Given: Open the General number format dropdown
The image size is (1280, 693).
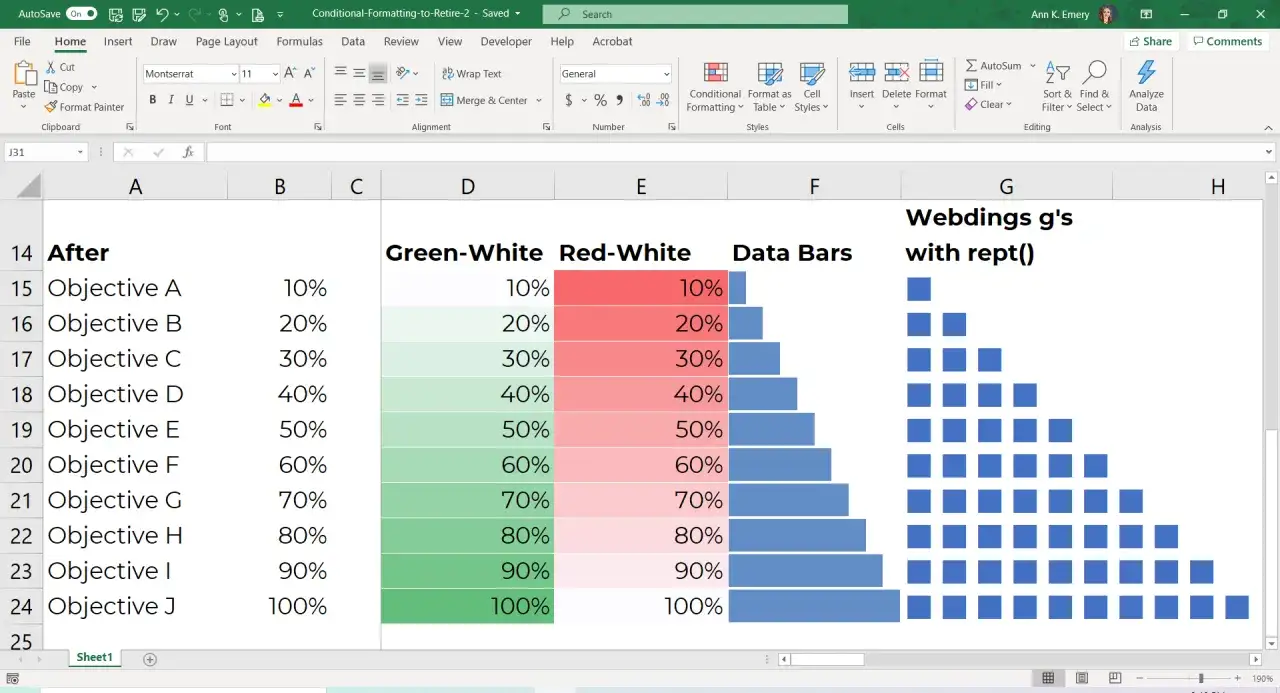Looking at the screenshot, I should tap(666, 74).
